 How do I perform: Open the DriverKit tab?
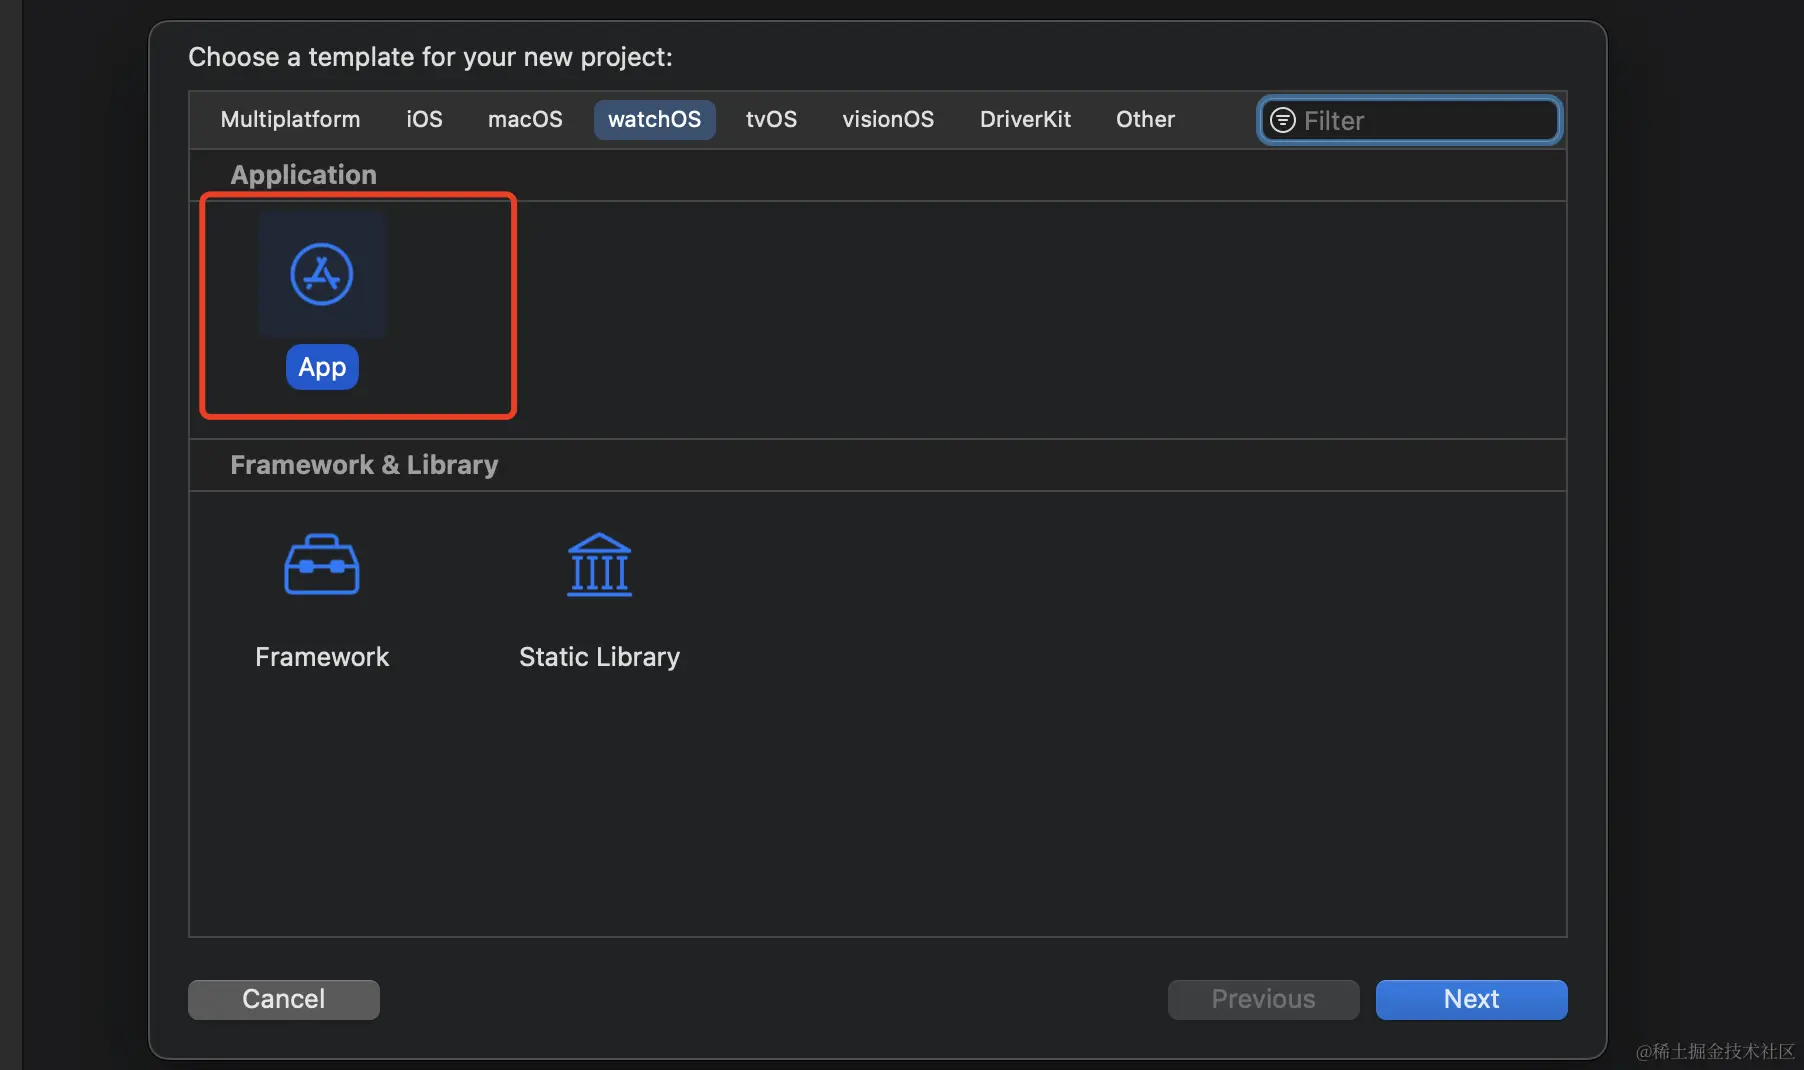[1025, 120]
